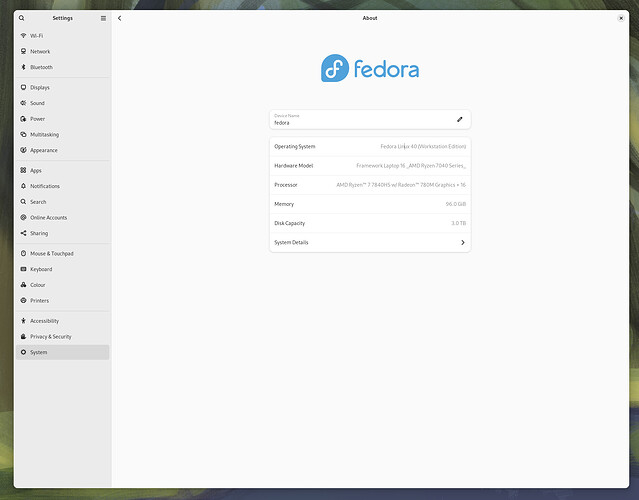Click Operating System row label

pos(295,146)
